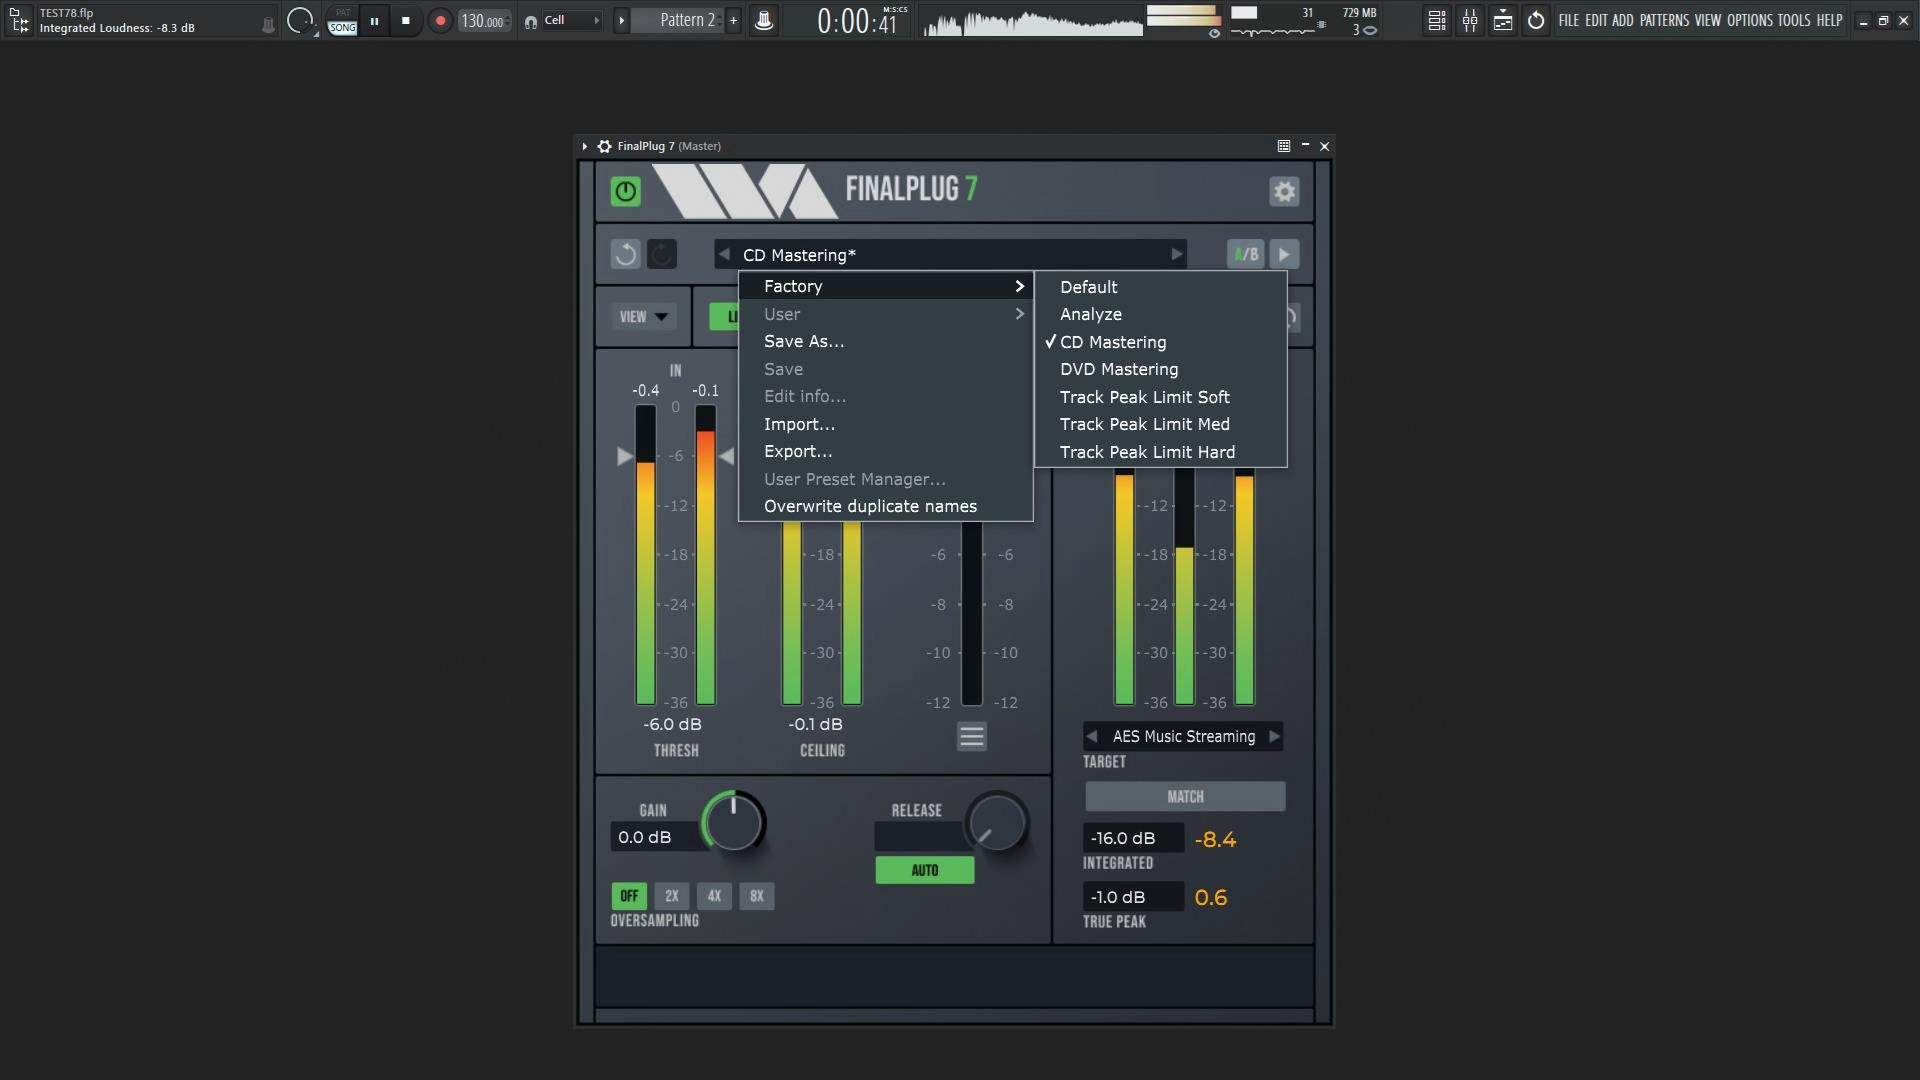Choose Save As... from preset menu
The image size is (1920, 1080).
coord(886,341)
